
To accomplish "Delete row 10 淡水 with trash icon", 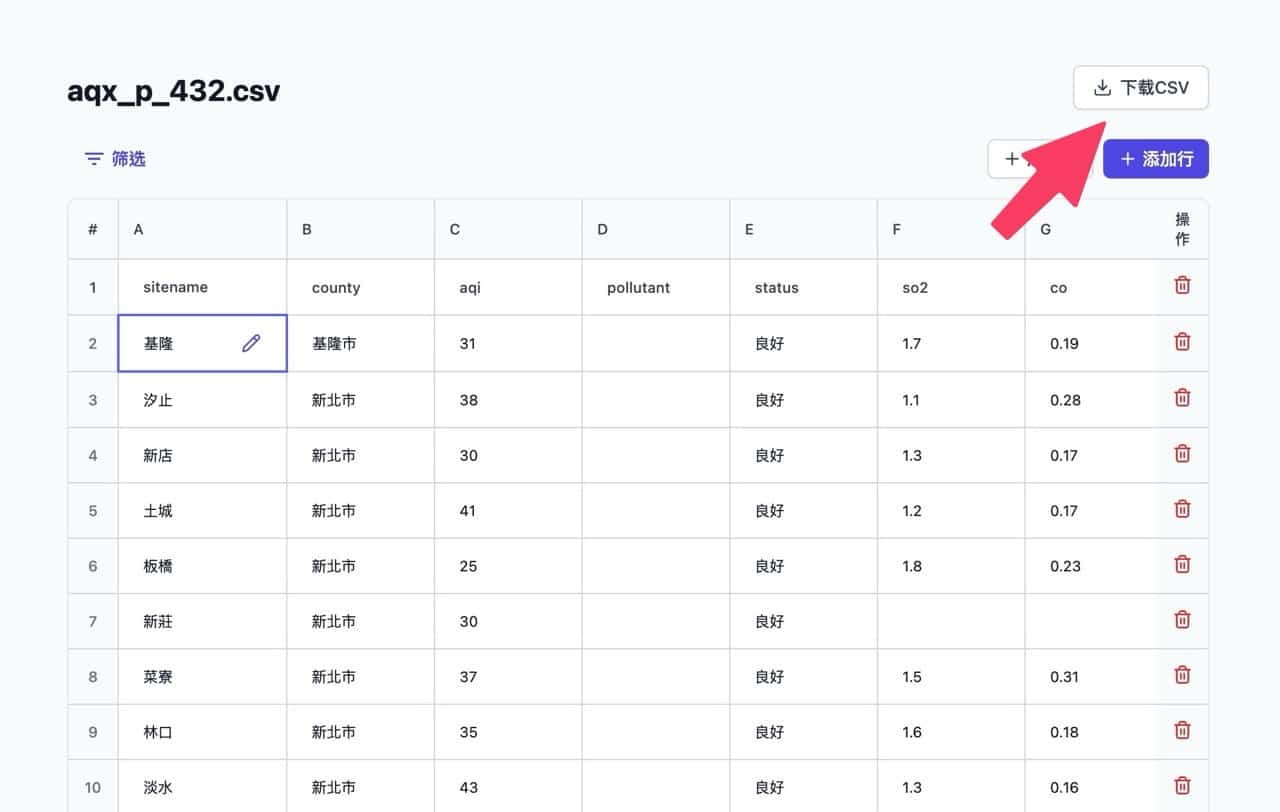I will click(1182, 786).
